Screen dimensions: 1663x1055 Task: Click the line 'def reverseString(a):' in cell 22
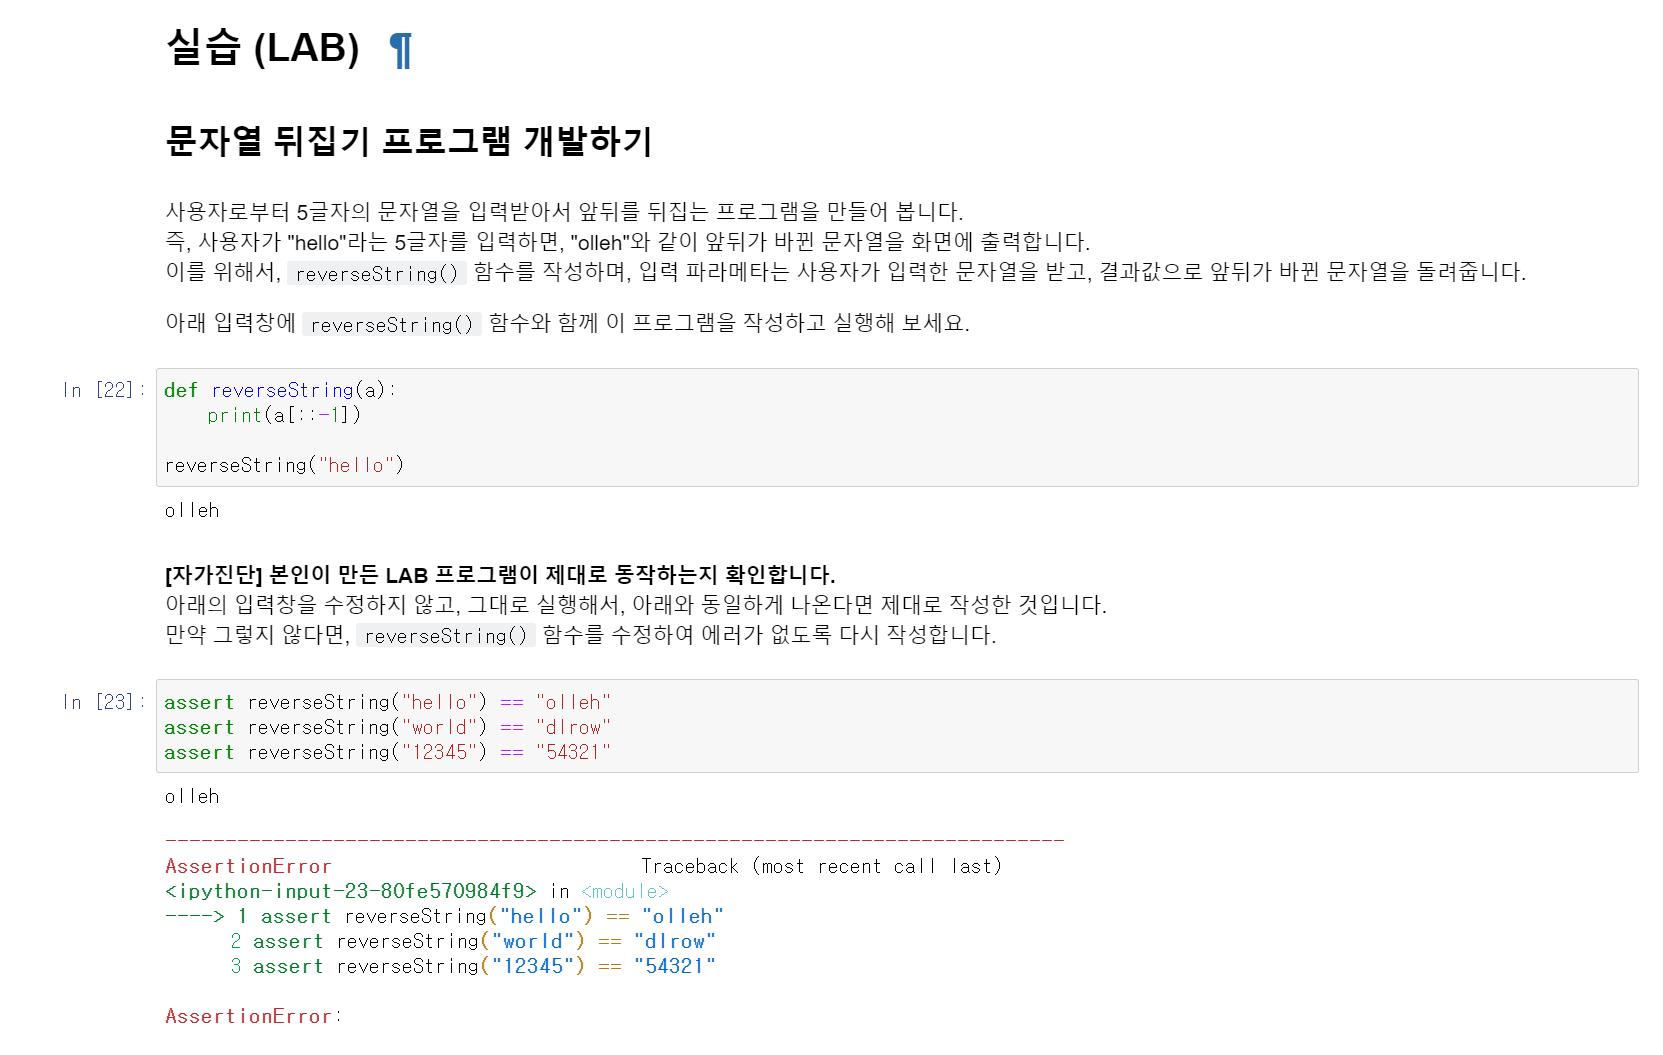coord(280,390)
